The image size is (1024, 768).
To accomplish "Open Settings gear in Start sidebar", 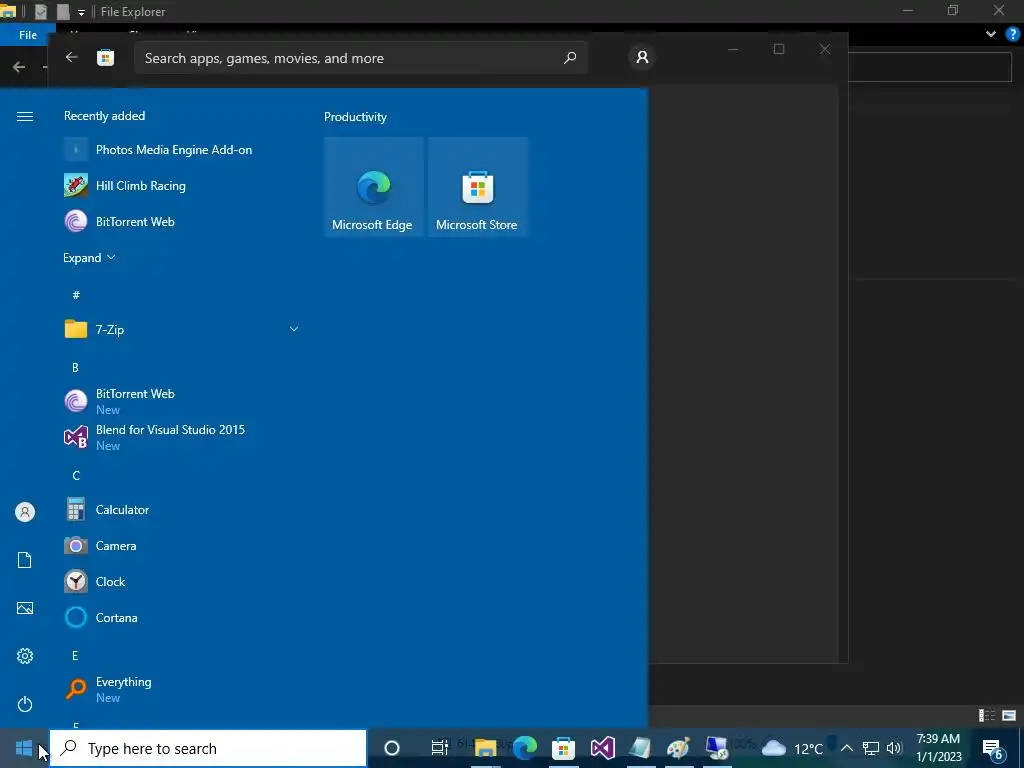I will tap(25, 656).
